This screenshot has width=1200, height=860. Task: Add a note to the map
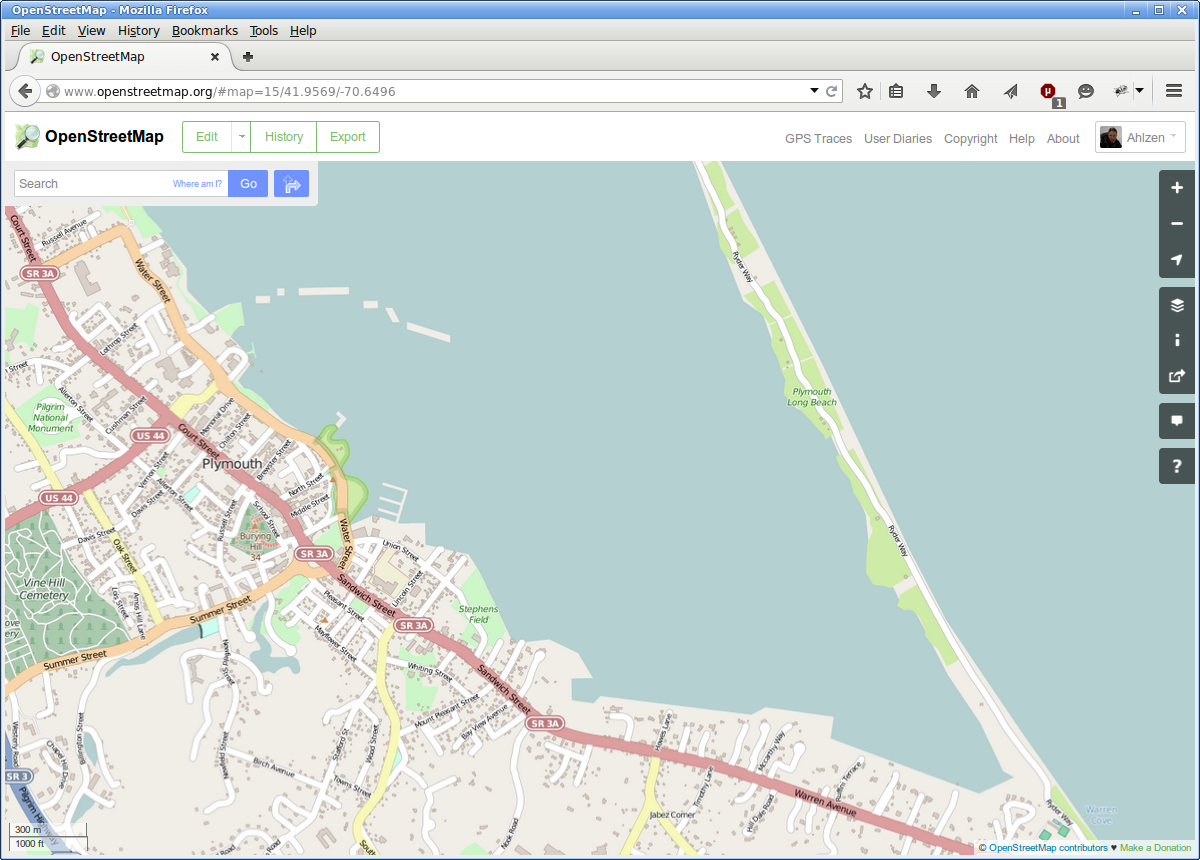1177,421
